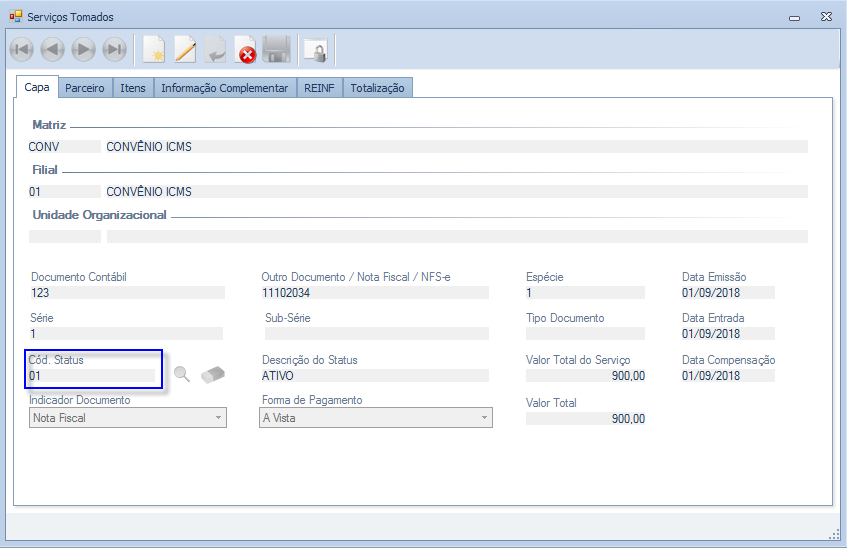This screenshot has width=847, height=549.
Task: Go to the next record
Action: point(83,49)
